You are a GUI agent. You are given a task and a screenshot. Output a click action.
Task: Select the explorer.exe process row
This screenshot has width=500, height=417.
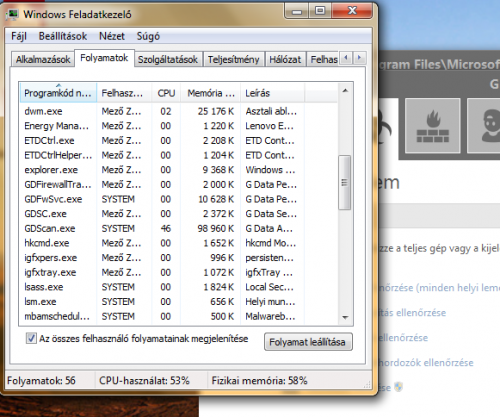coord(178,170)
